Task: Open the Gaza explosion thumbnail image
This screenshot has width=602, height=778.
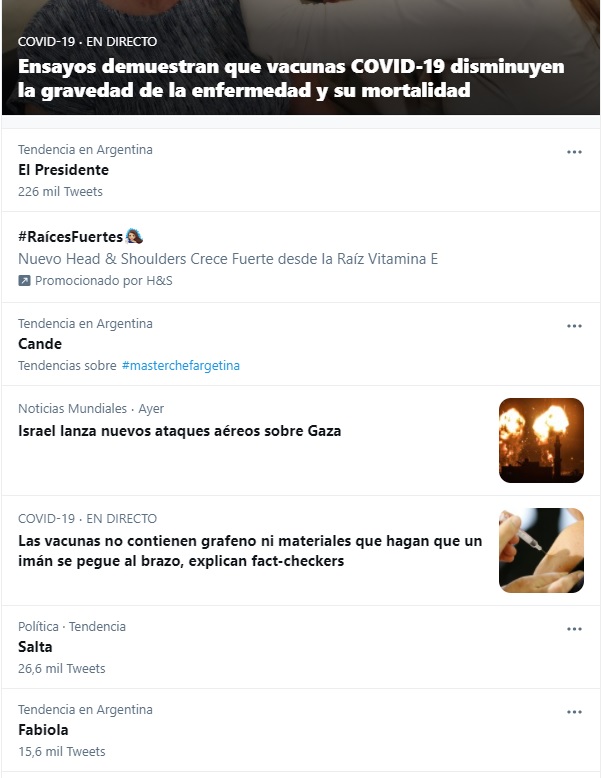Action: (x=541, y=440)
